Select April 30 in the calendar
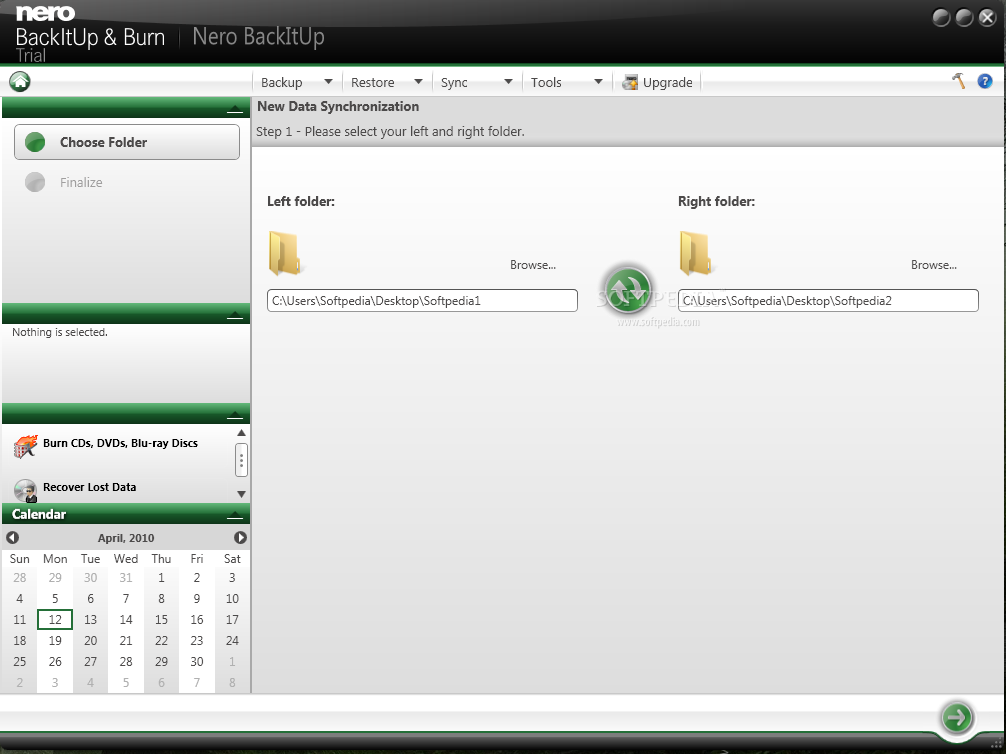Screen dimensions: 1006x754 (196, 662)
